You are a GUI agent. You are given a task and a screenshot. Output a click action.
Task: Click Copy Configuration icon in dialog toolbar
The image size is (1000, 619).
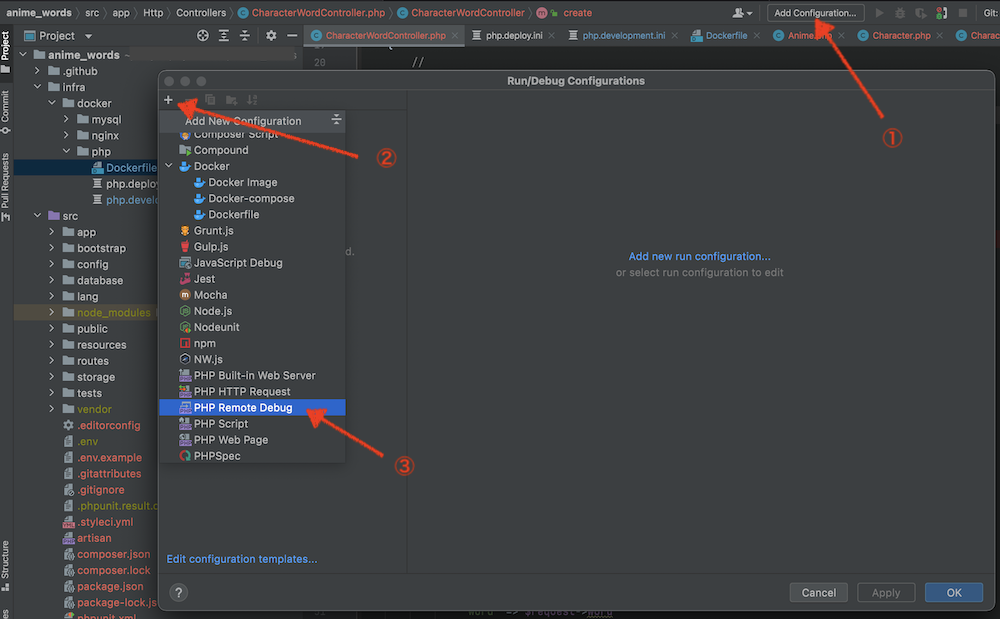coord(210,100)
